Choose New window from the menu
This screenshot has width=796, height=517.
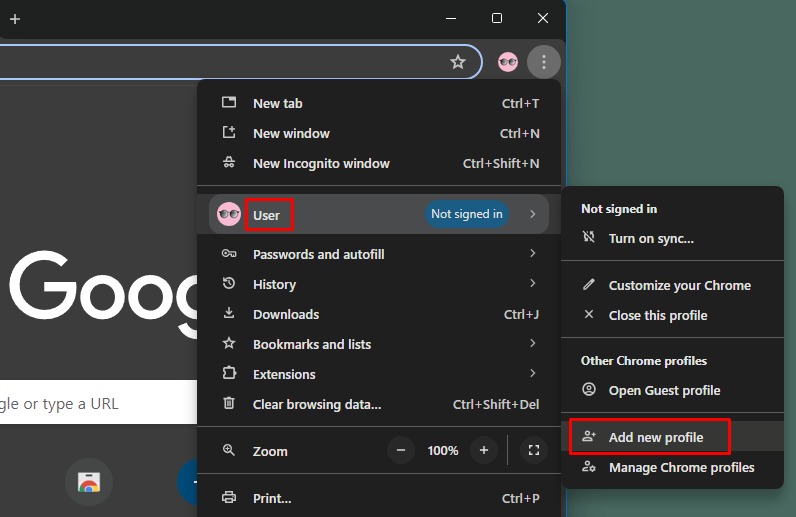click(x=291, y=134)
